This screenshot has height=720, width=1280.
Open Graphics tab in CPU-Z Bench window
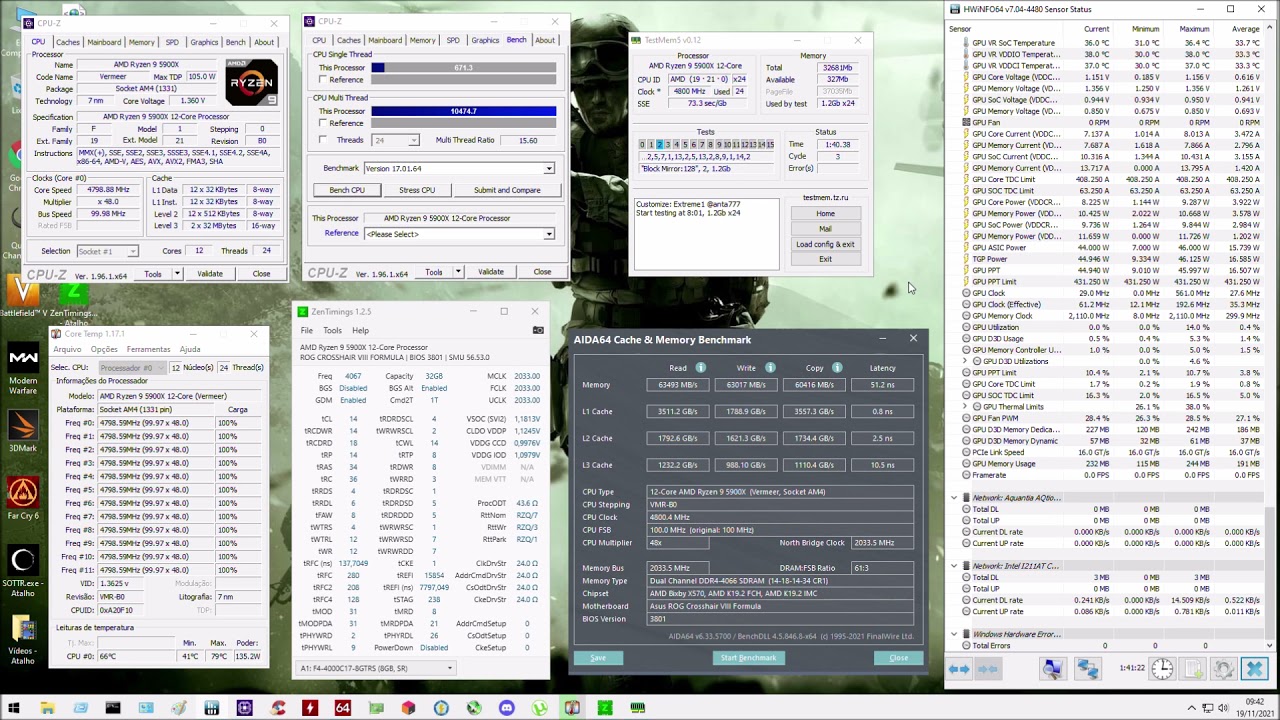point(485,40)
